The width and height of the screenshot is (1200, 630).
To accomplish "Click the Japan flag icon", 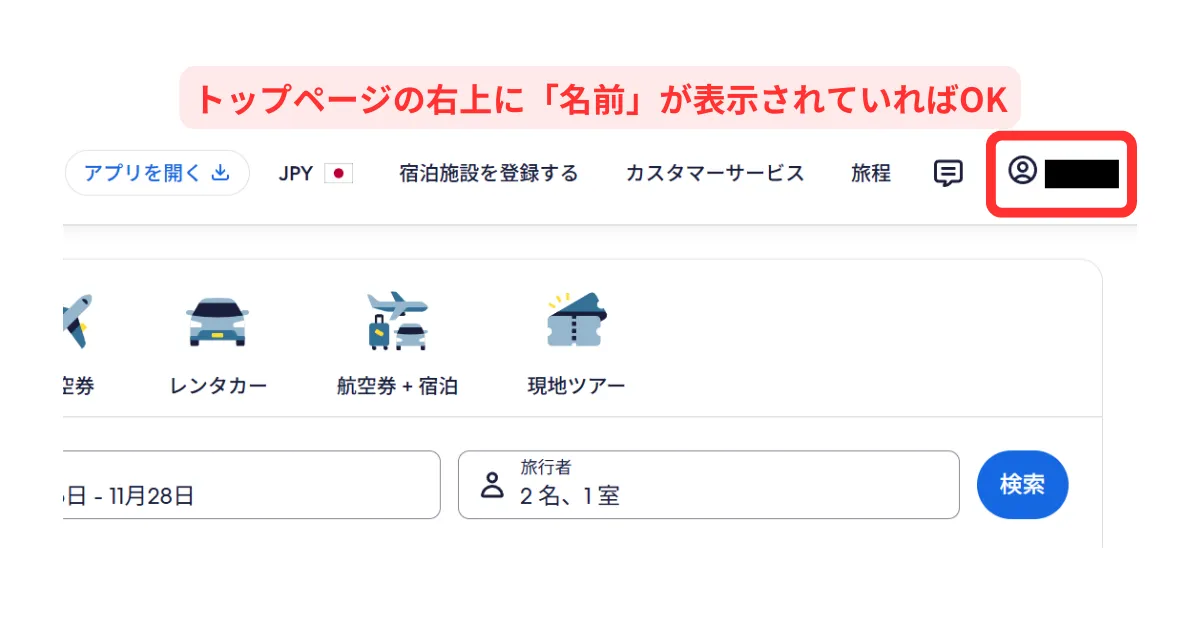I will [x=339, y=174].
